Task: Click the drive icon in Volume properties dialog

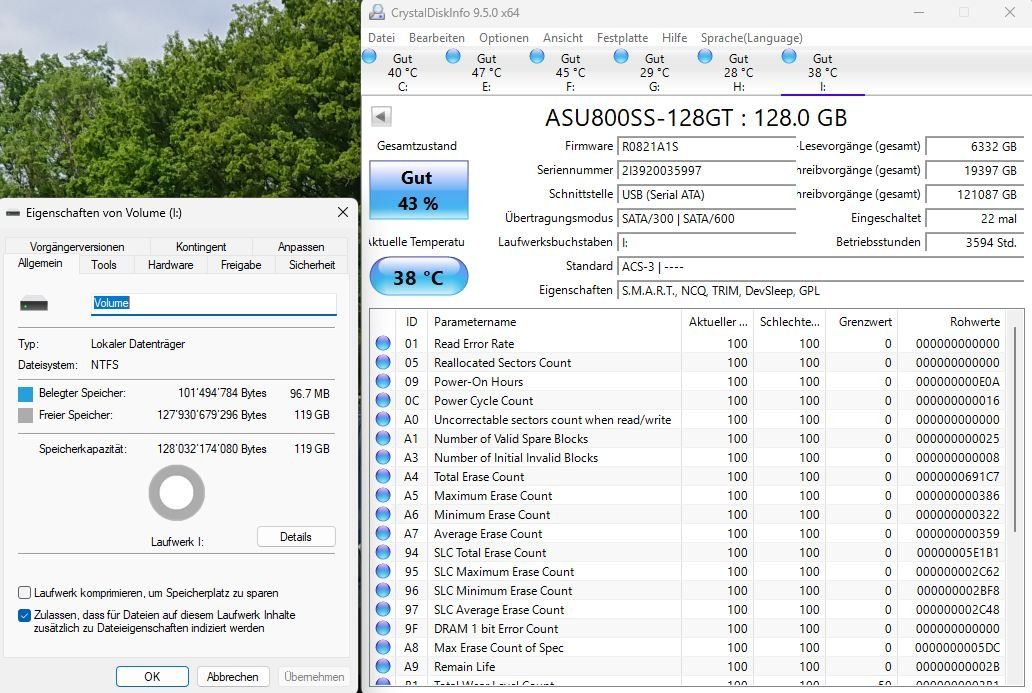Action: point(34,304)
